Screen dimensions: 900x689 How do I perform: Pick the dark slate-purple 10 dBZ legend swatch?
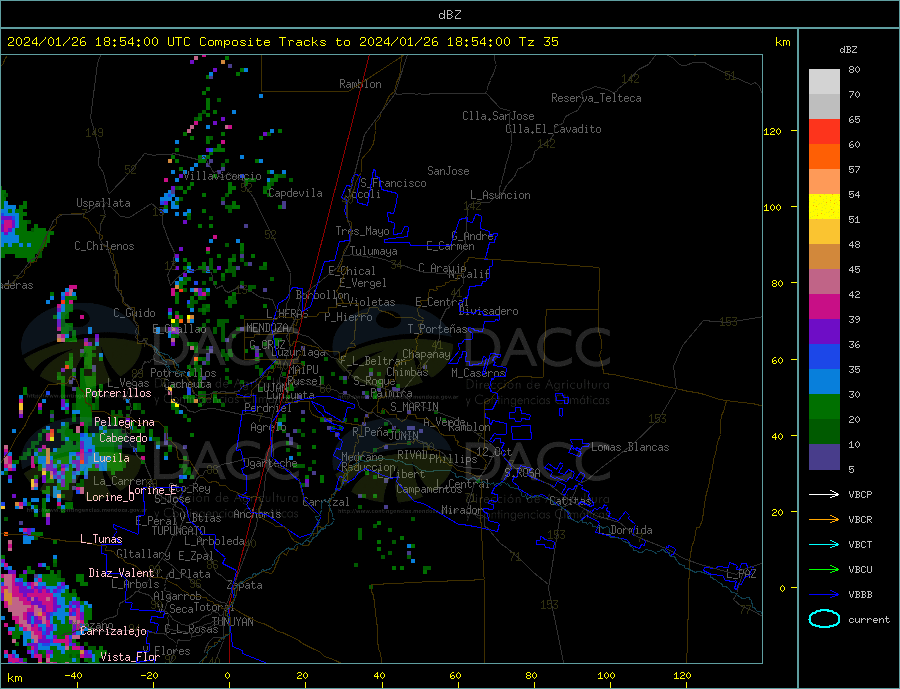824,456
